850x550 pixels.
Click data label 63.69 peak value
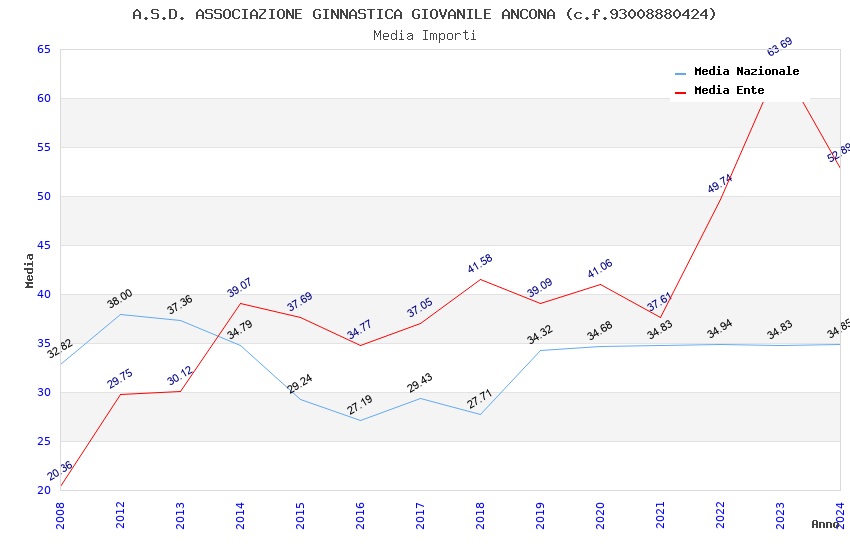(780, 47)
